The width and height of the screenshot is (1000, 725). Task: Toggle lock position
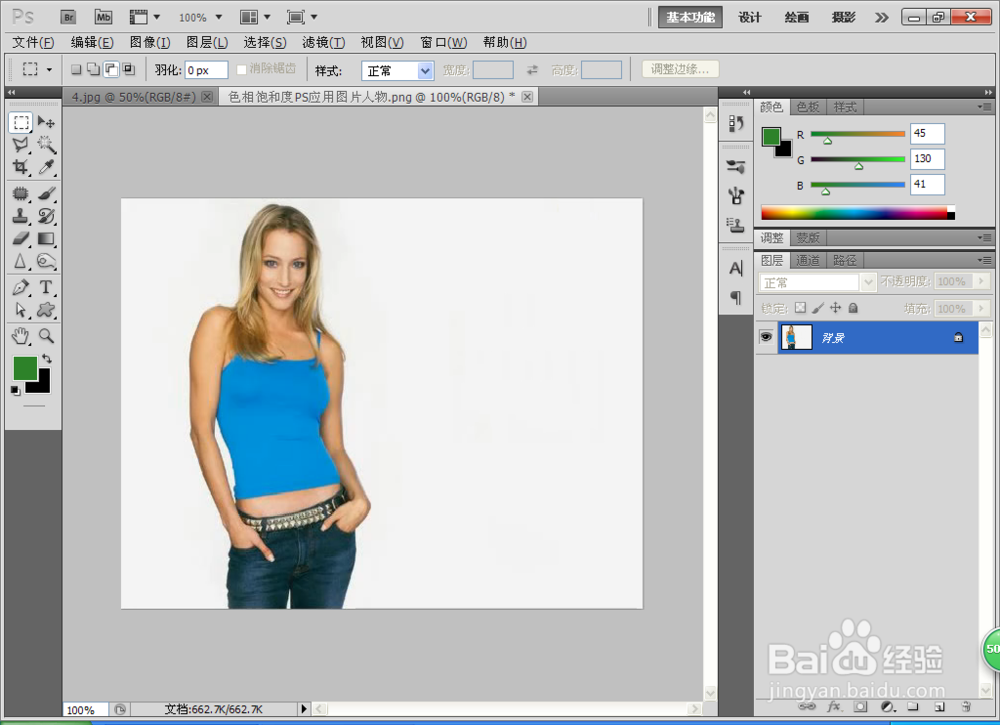835,308
